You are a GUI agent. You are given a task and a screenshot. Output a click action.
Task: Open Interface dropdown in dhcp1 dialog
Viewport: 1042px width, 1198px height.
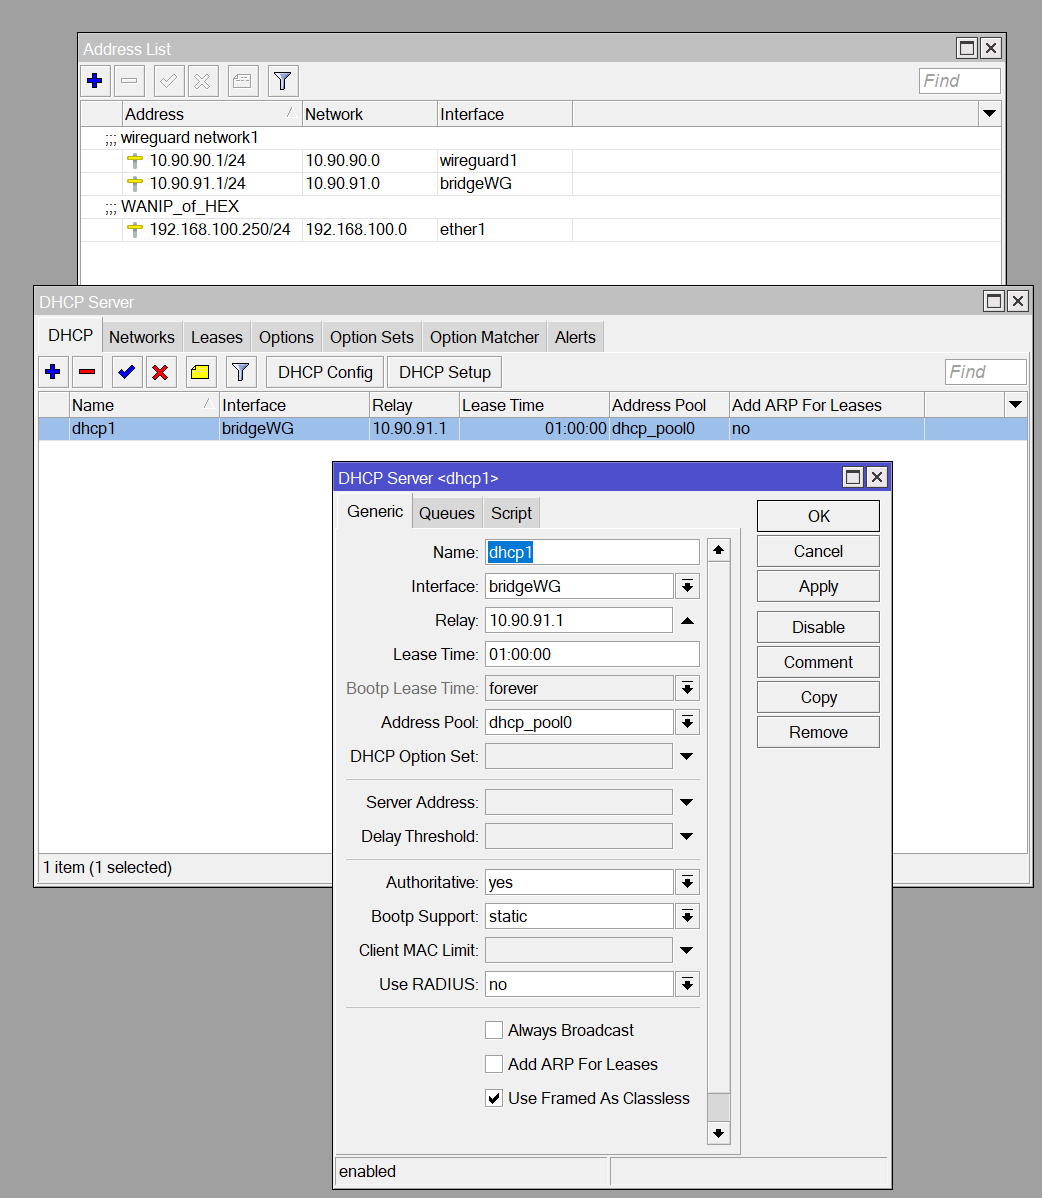(688, 586)
